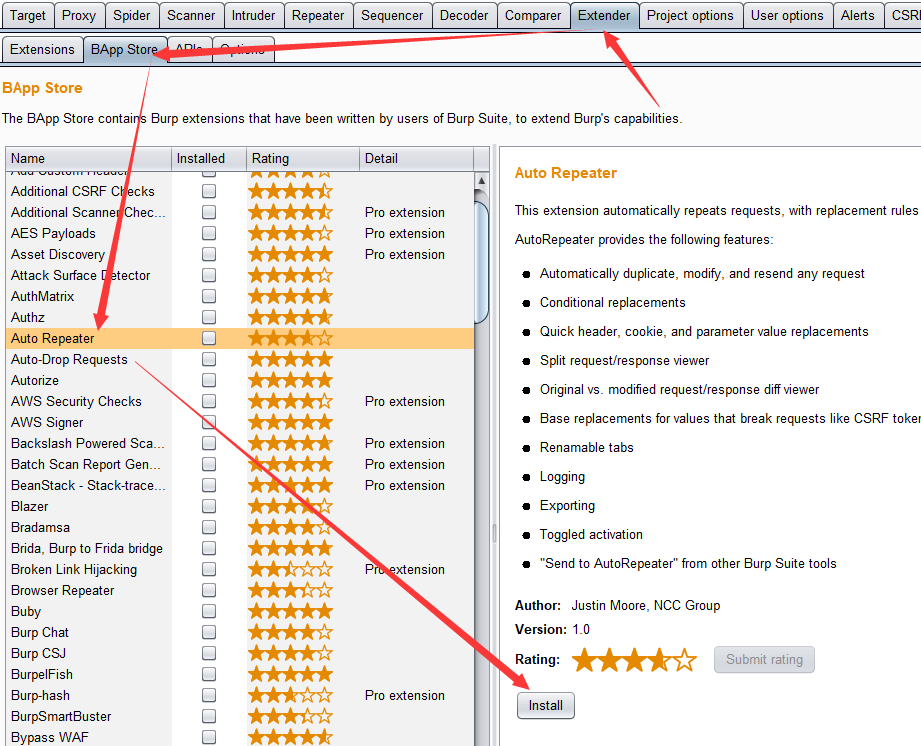Image resolution: width=921 pixels, height=746 pixels.
Task: Select the Burp CSJ row
Action: [240, 653]
